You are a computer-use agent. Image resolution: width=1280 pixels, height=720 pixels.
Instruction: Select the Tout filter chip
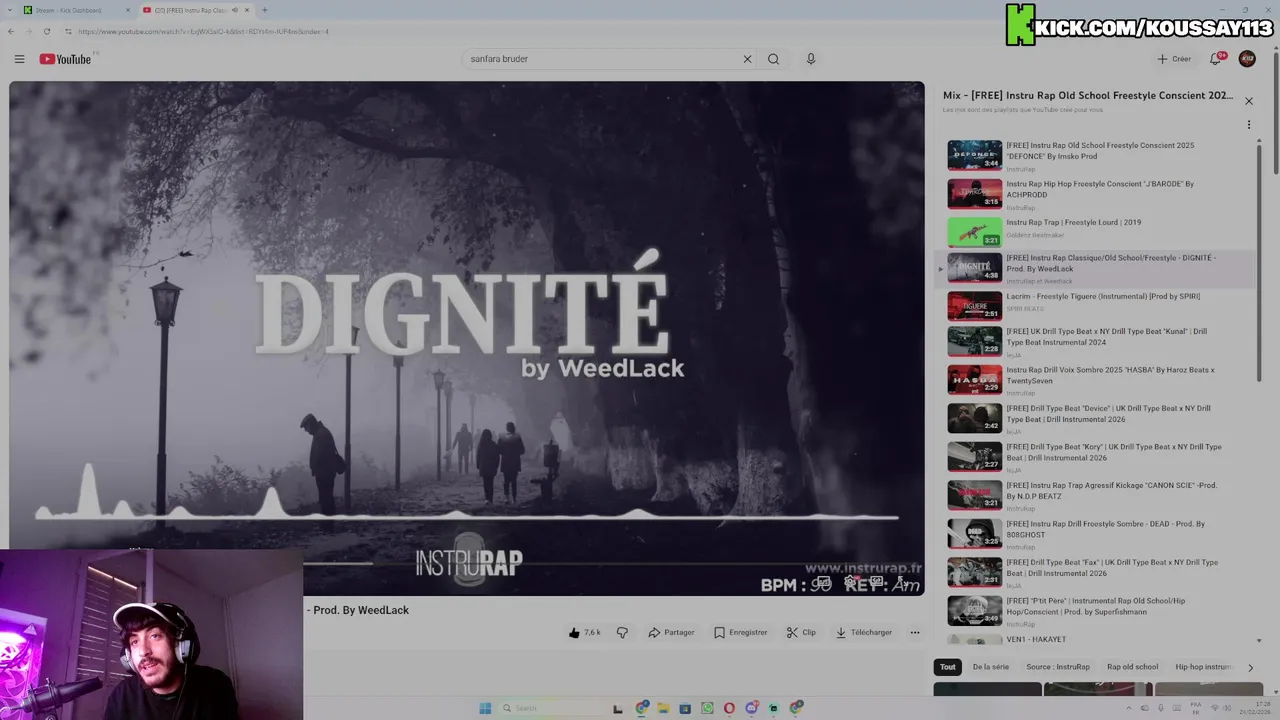tap(947, 667)
